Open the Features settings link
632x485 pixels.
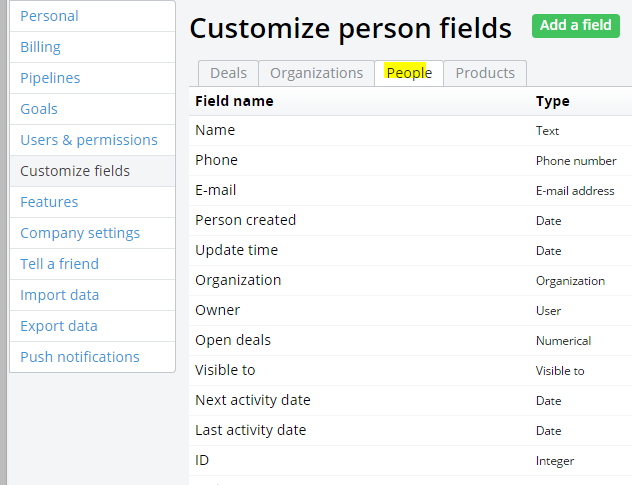(92, 202)
